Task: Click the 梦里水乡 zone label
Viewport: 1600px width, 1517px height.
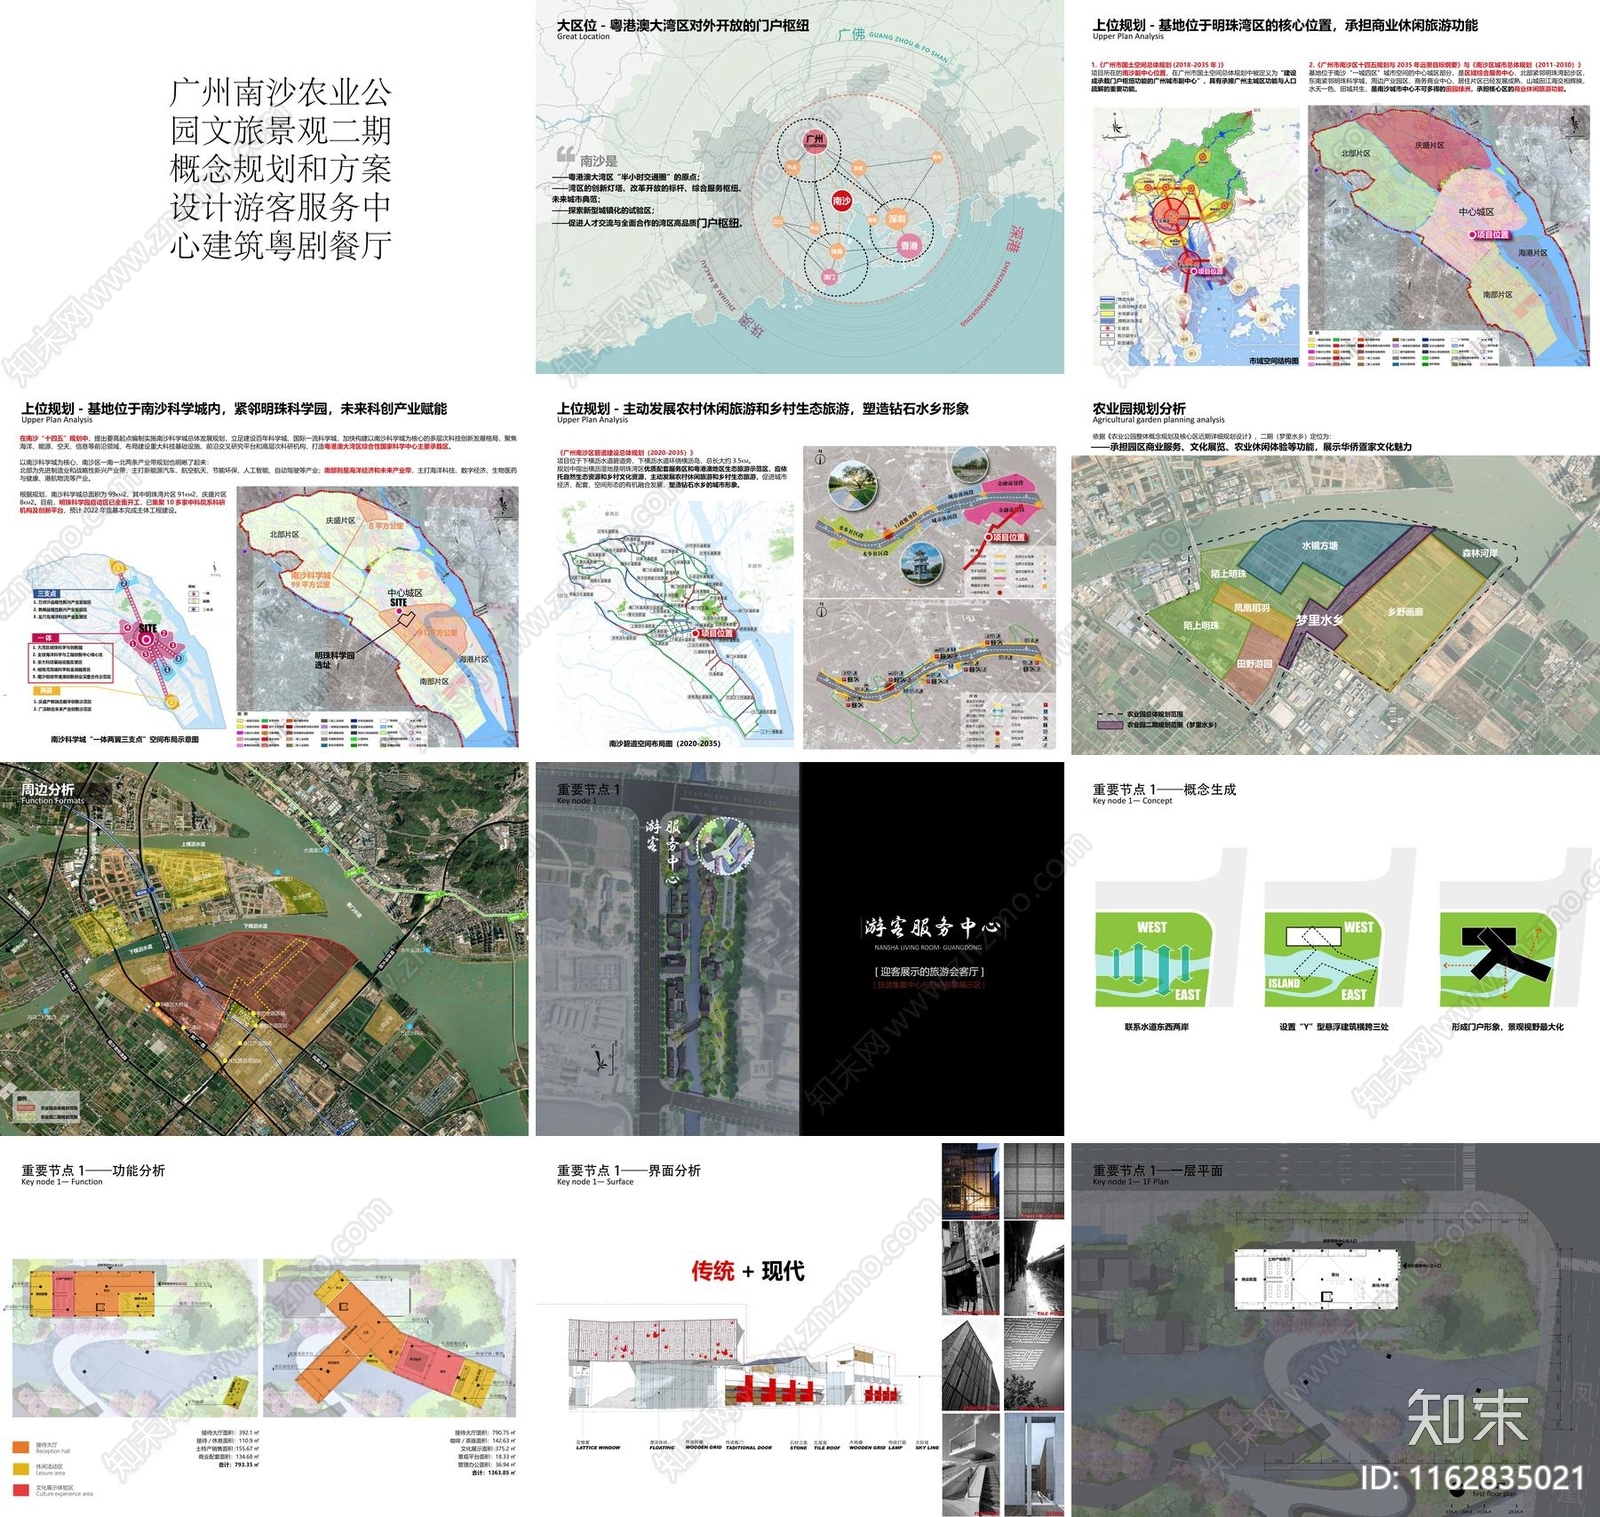Action: (1319, 620)
